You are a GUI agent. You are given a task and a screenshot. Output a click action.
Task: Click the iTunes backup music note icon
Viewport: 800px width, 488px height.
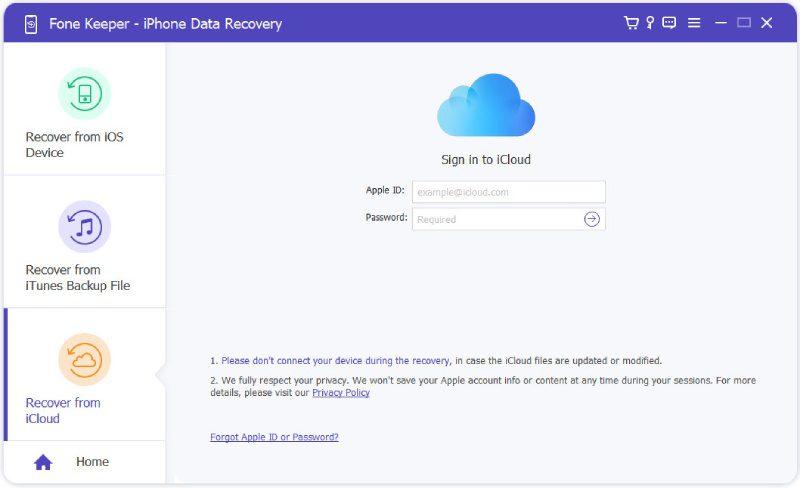pyautogui.click(x=84, y=227)
